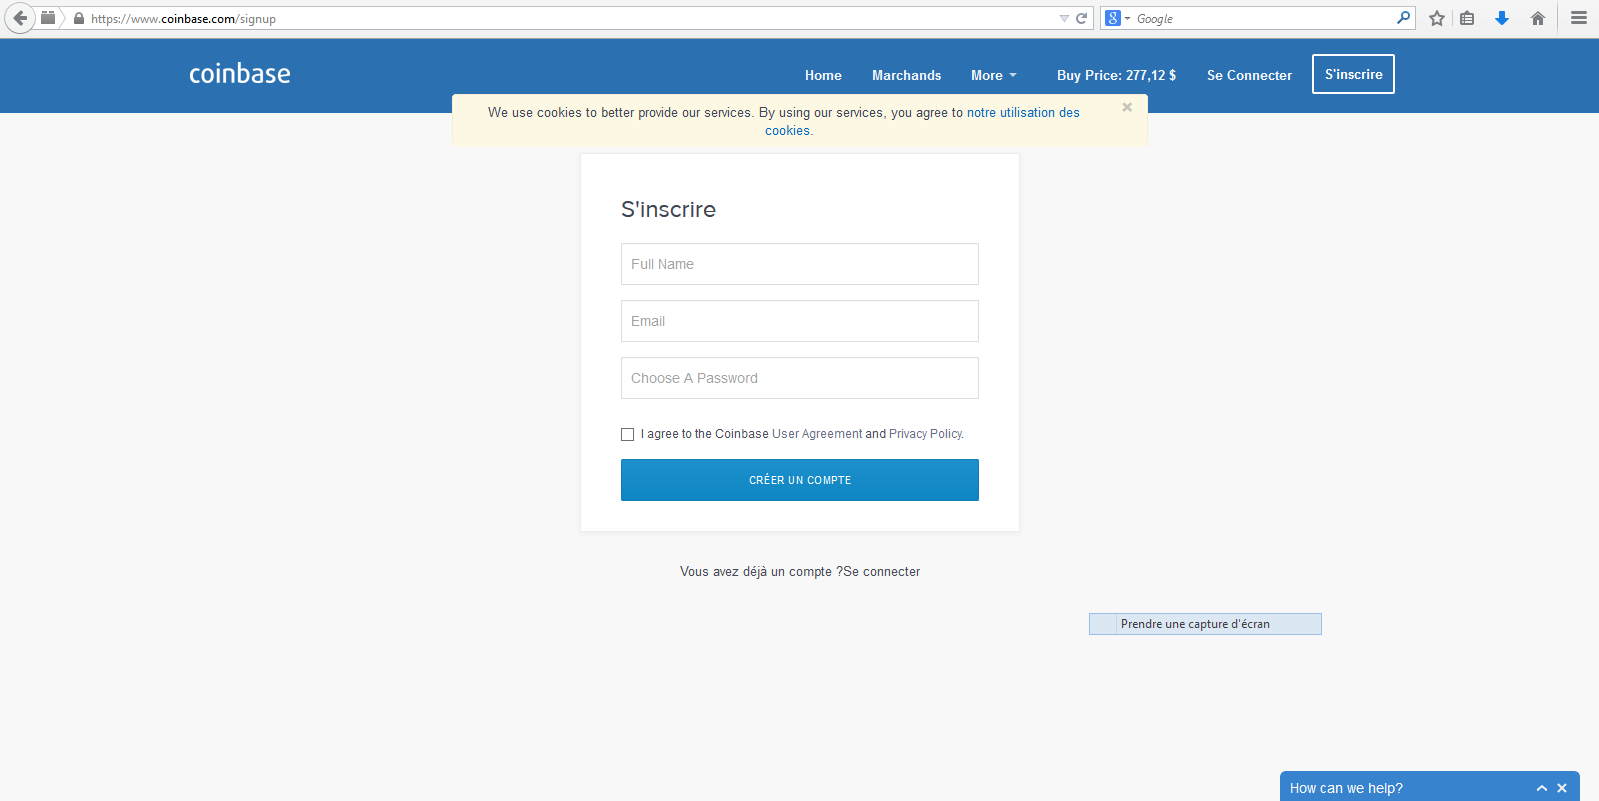1599x801 pixels.
Task: Go to the browser home page icon
Action: point(1538,18)
